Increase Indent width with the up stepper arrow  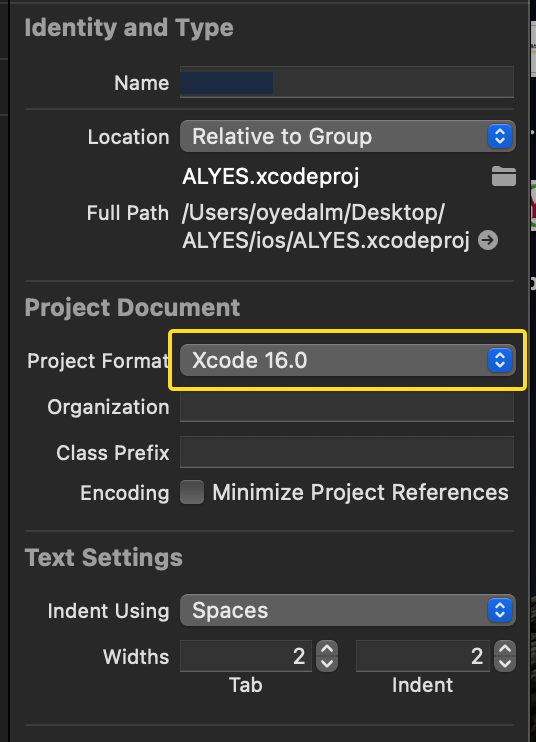[x=505, y=648]
